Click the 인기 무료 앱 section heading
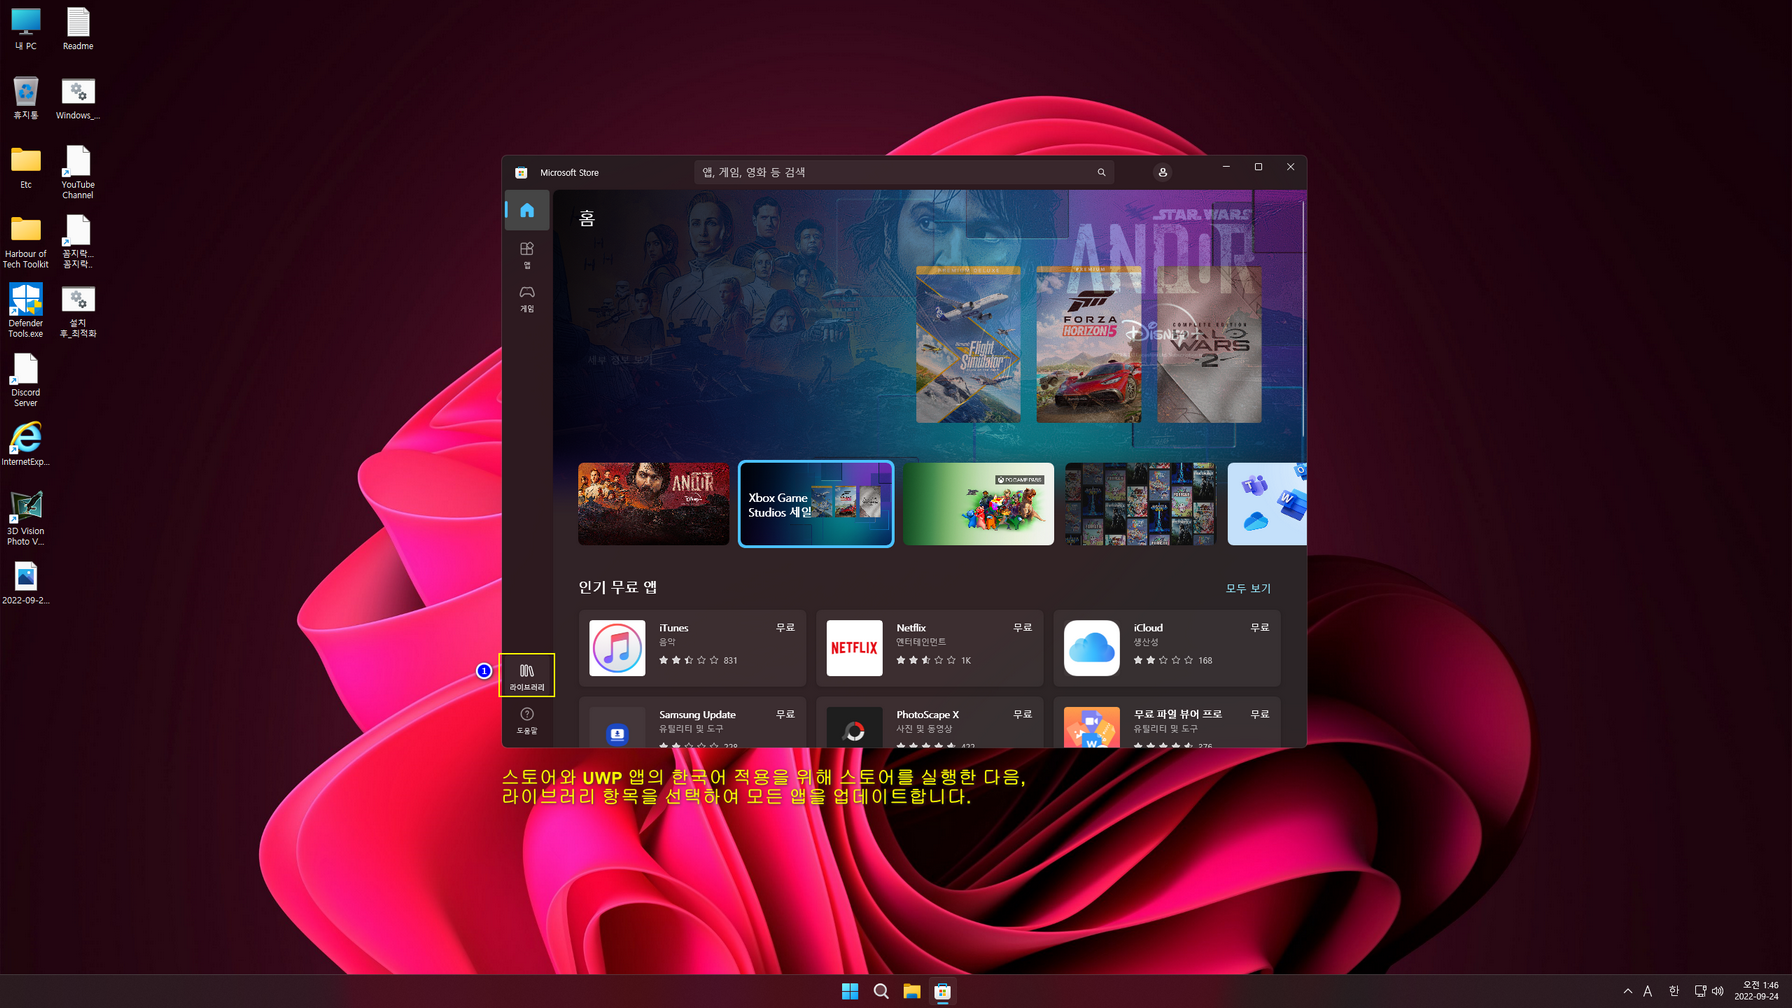Viewport: 1792px width, 1008px height. click(x=617, y=587)
